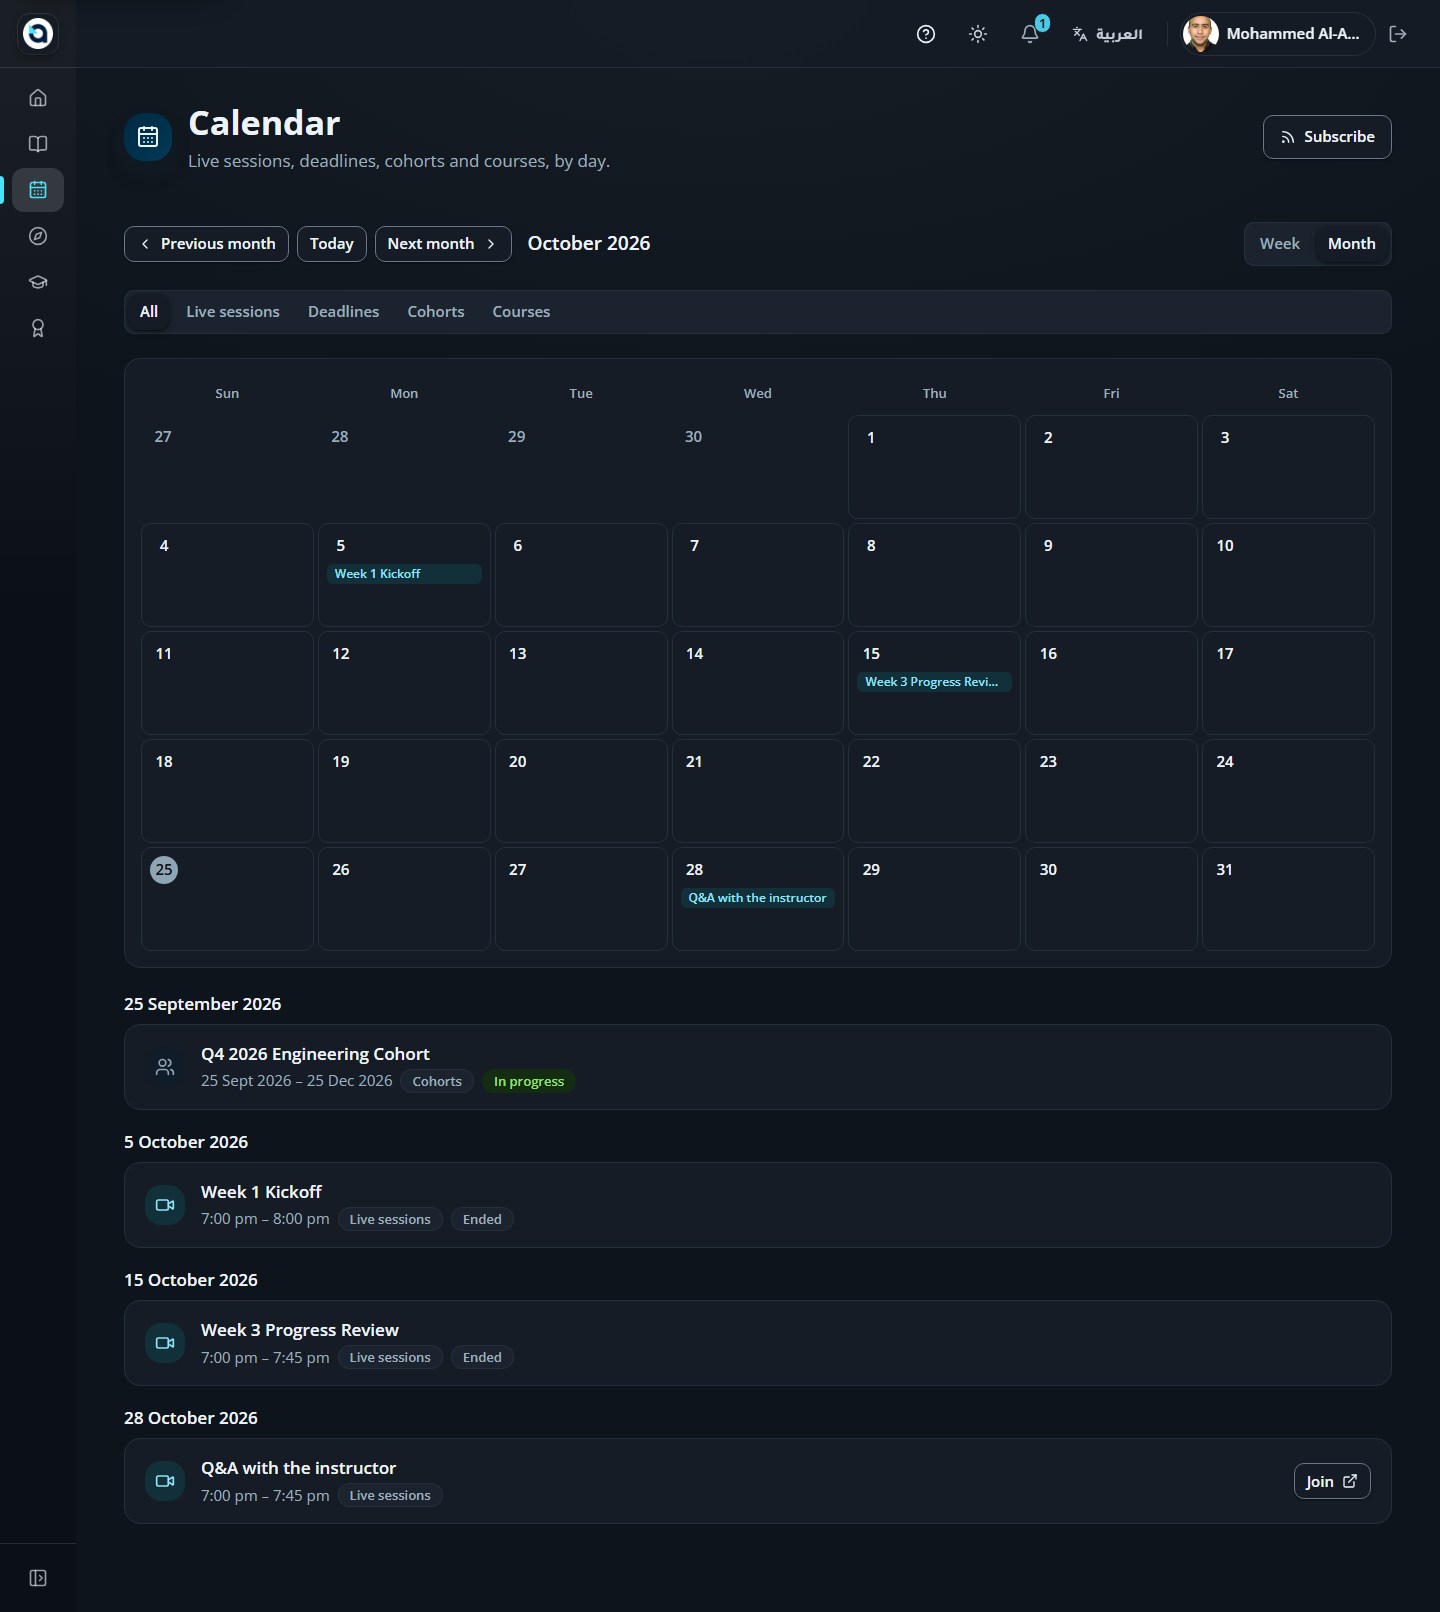The width and height of the screenshot is (1440, 1612).
Task: Open the home page from sidebar
Action: [38, 98]
